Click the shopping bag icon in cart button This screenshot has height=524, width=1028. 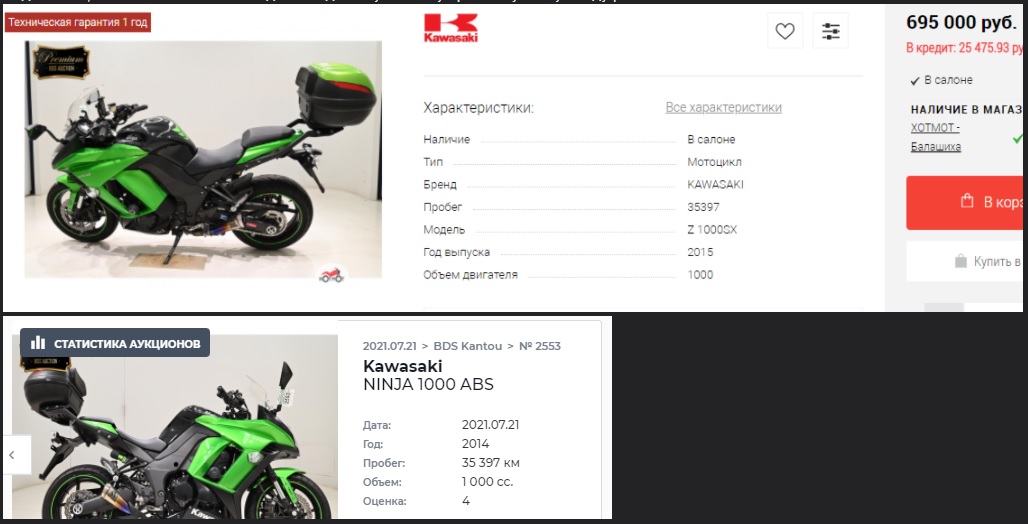coord(967,201)
